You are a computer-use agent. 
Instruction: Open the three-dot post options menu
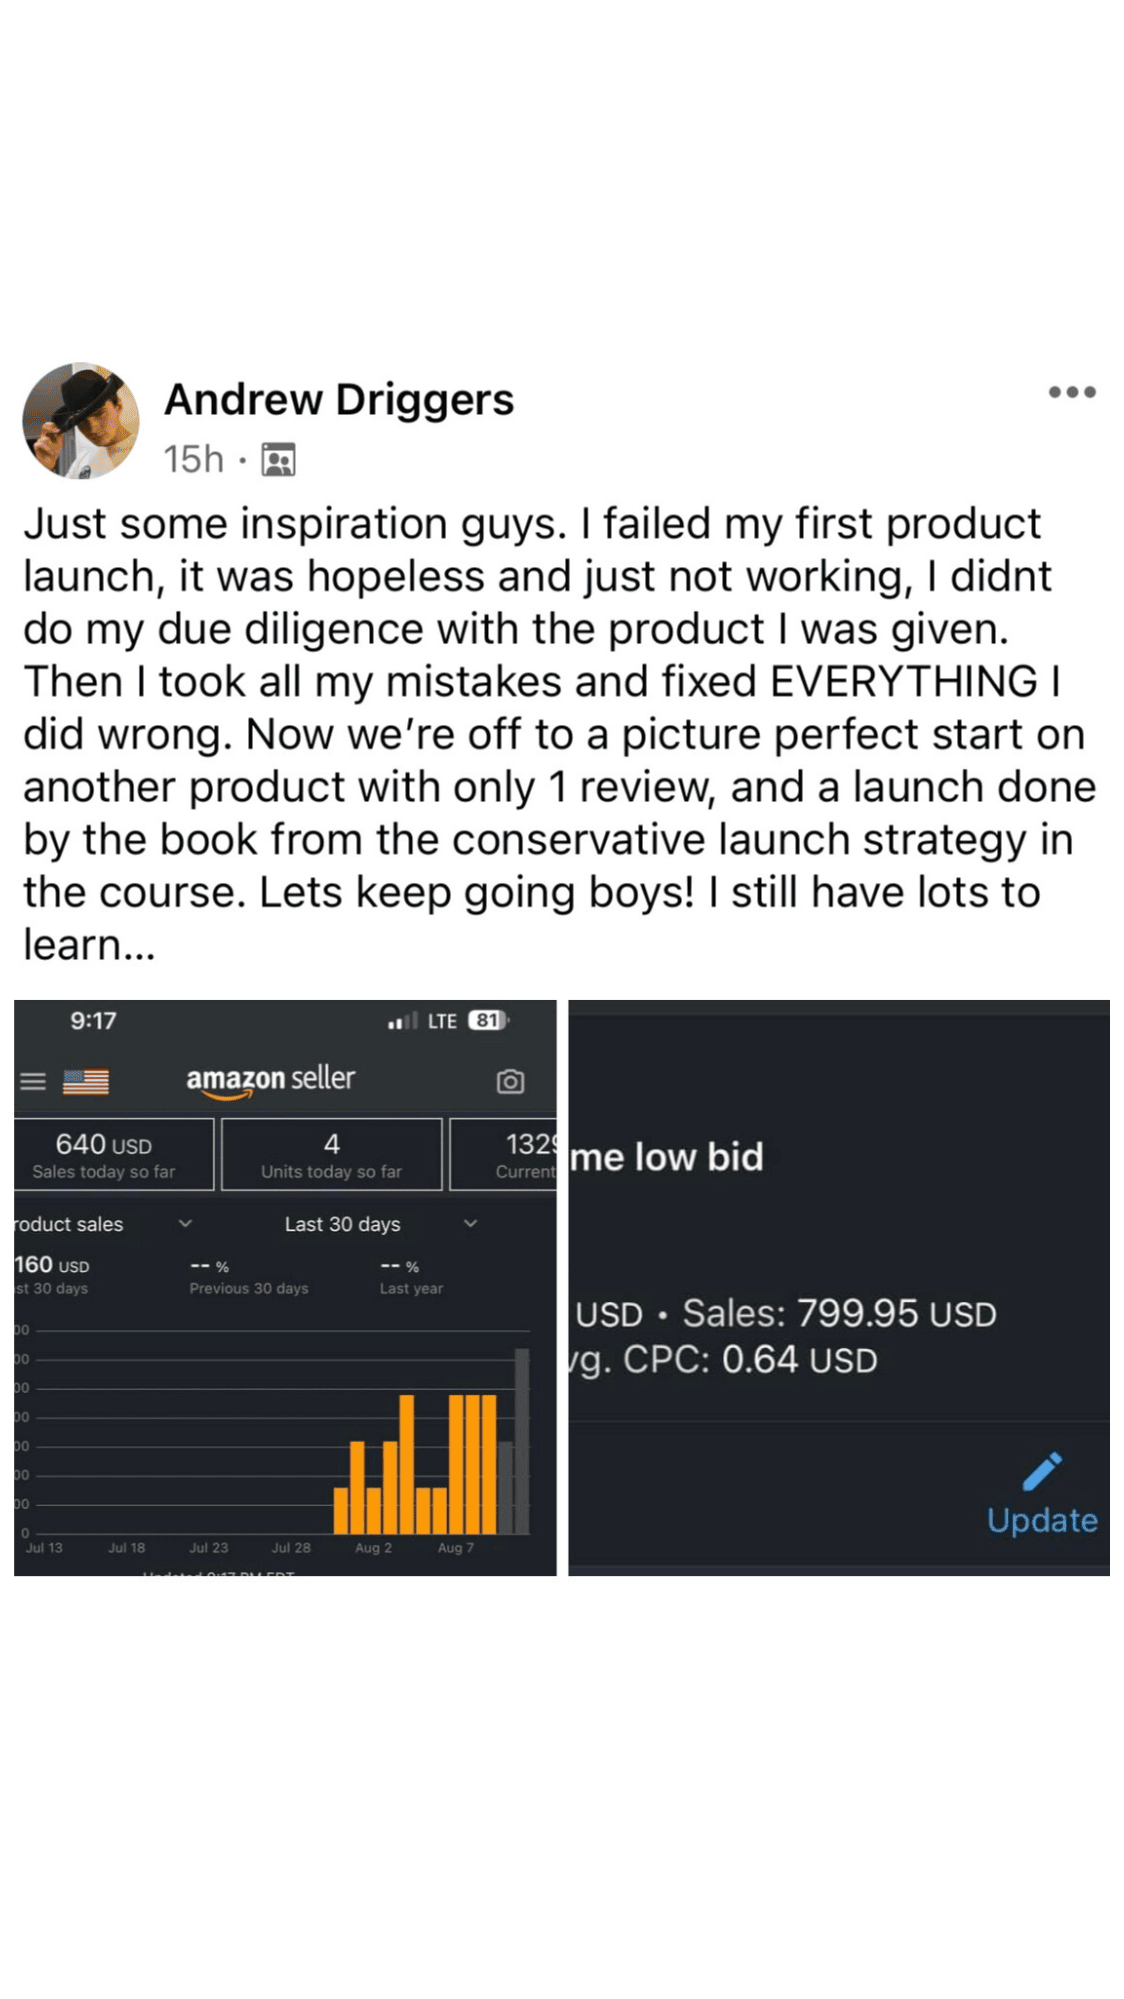coord(1071,392)
